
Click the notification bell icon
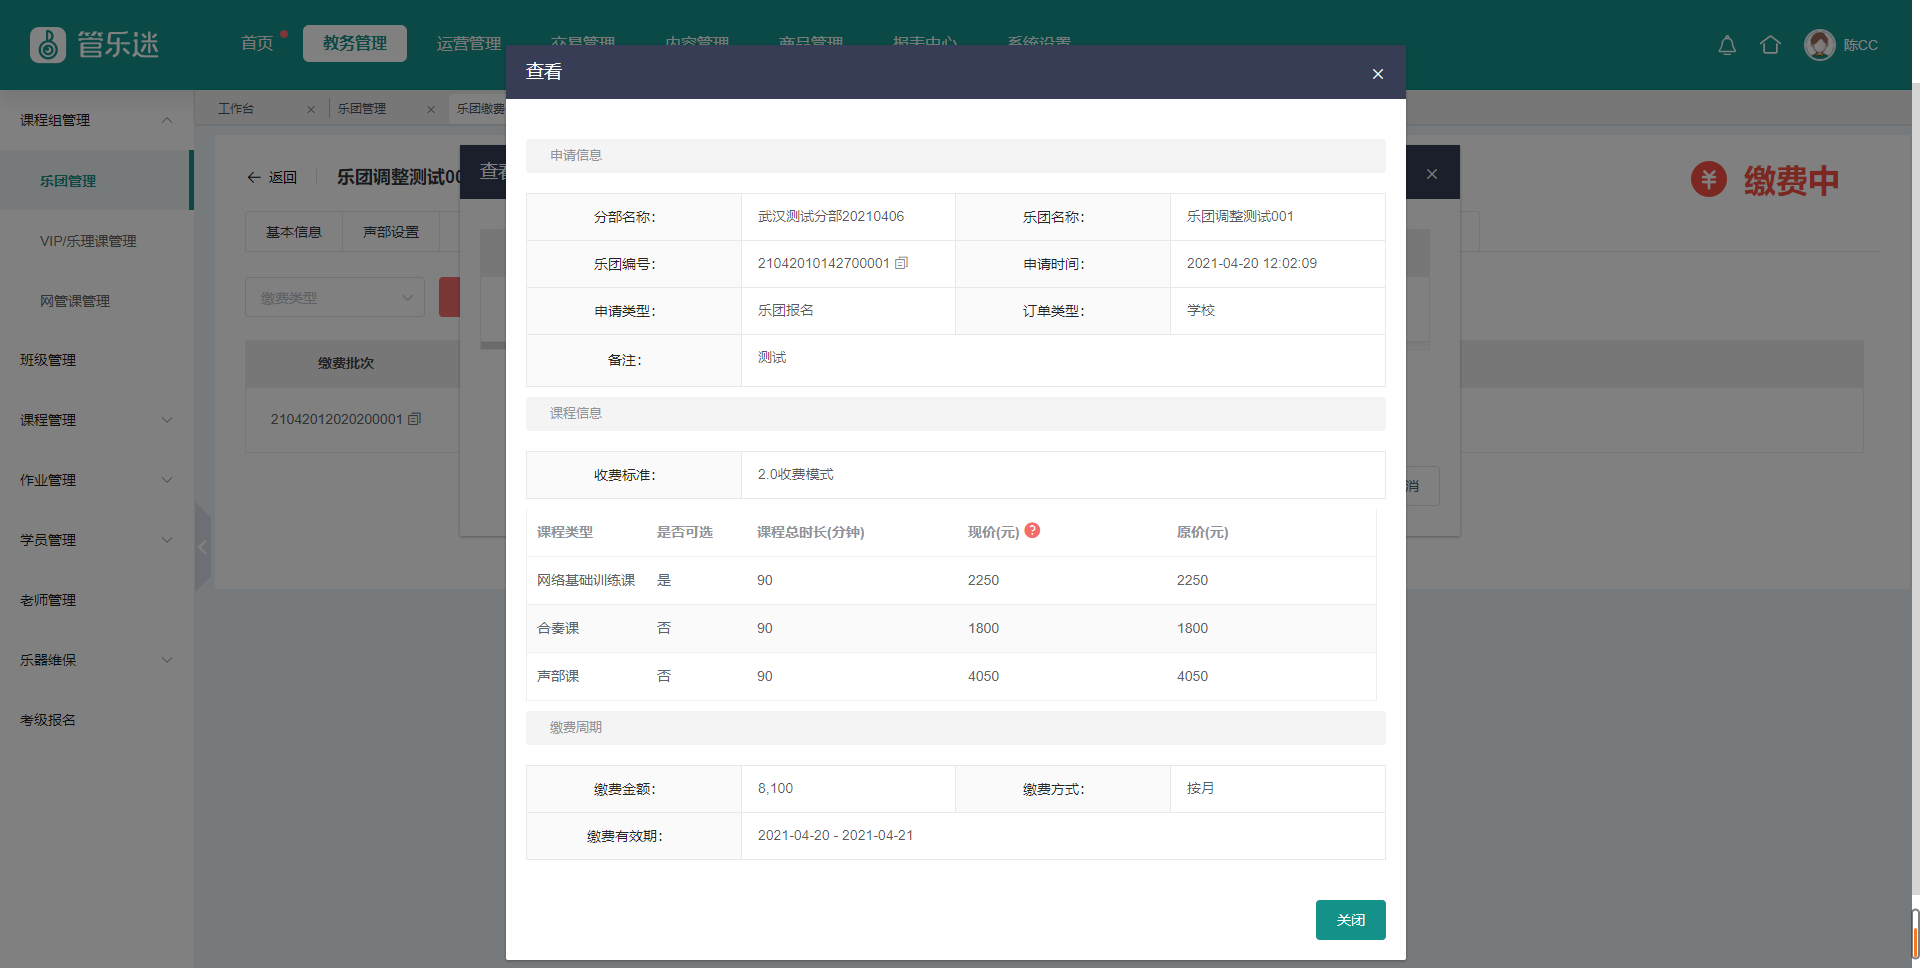pyautogui.click(x=1727, y=45)
